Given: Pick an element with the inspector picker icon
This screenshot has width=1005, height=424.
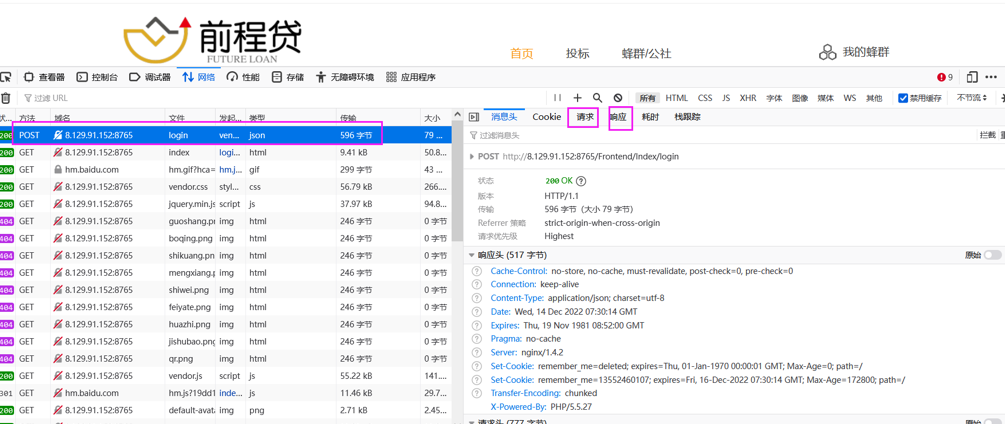Looking at the screenshot, I should (5, 77).
